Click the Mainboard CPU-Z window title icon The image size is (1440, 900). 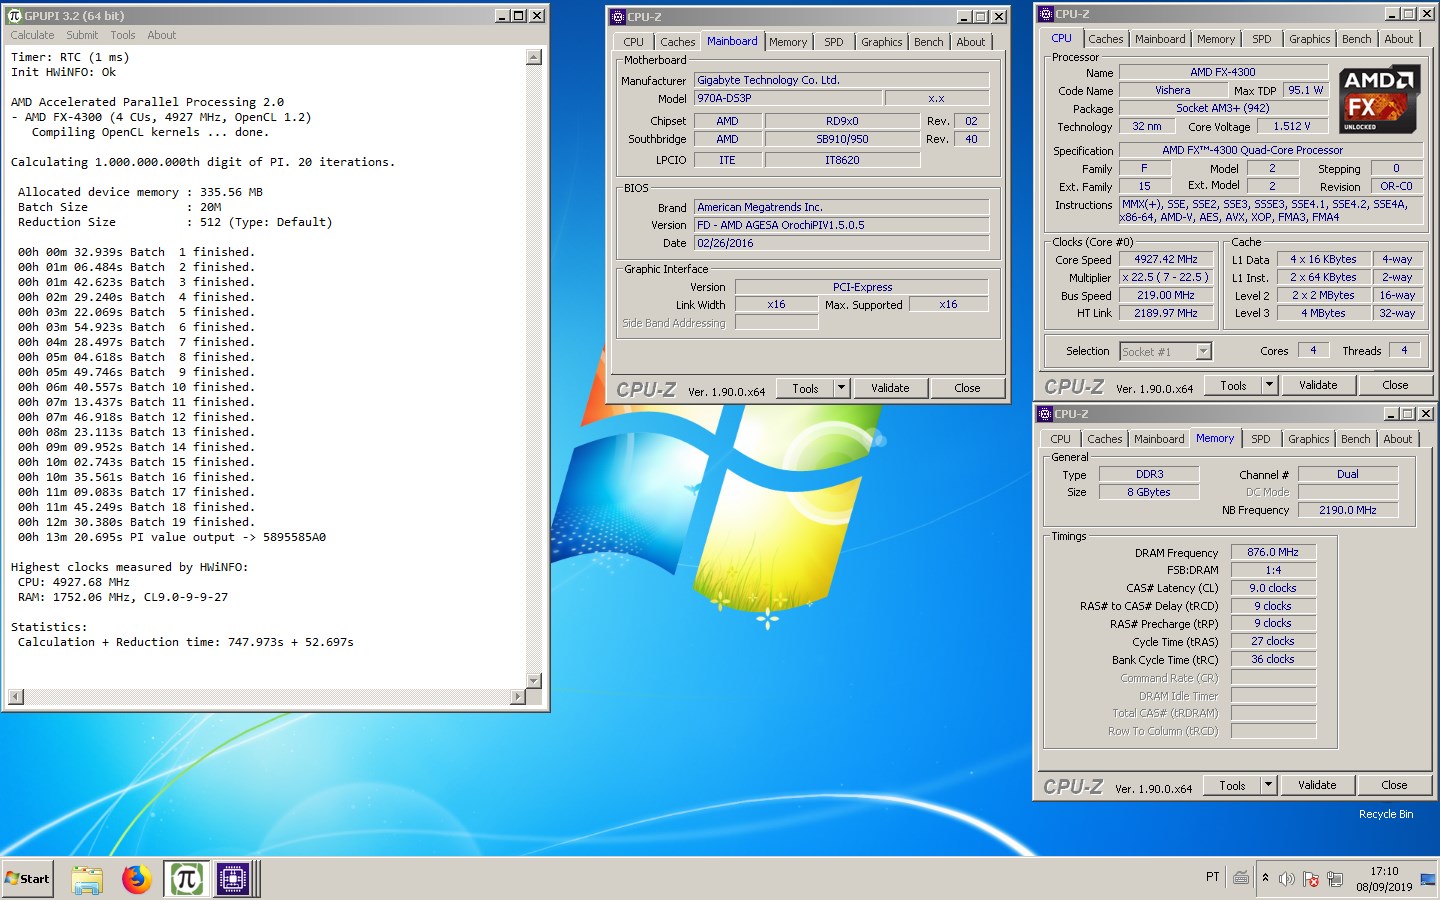pos(617,16)
